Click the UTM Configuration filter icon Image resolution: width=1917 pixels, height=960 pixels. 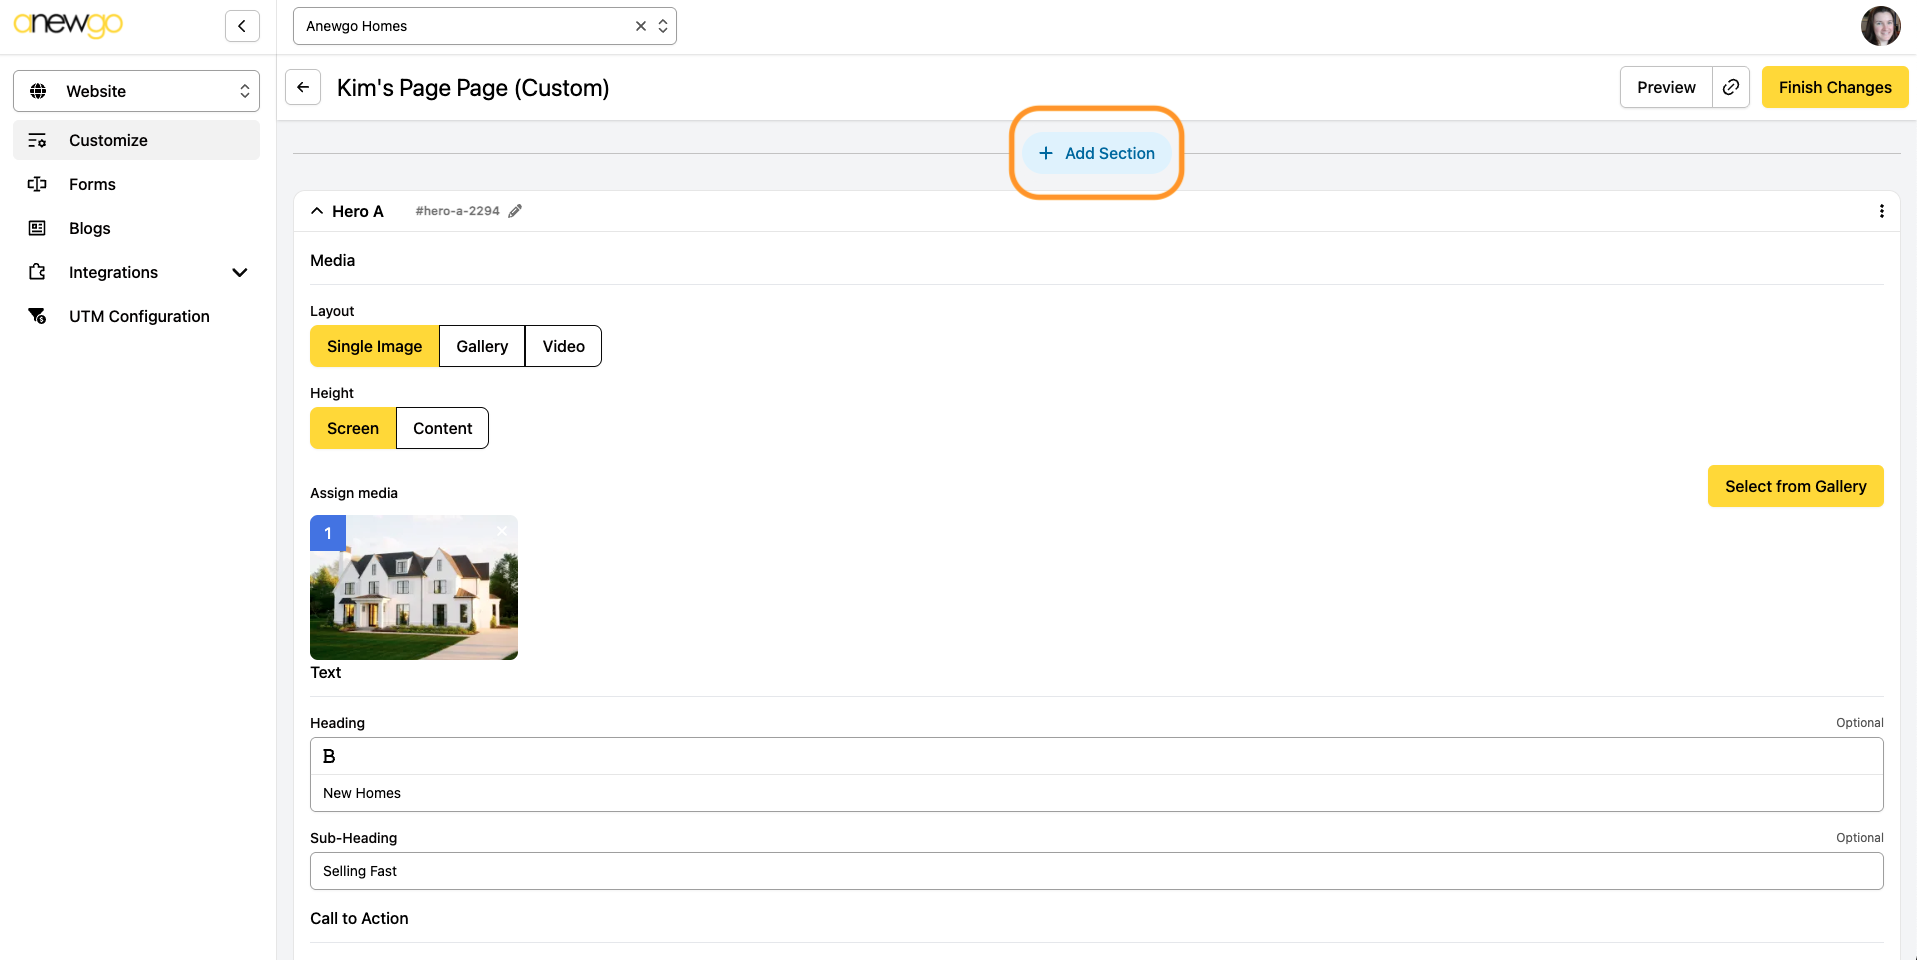coord(37,316)
